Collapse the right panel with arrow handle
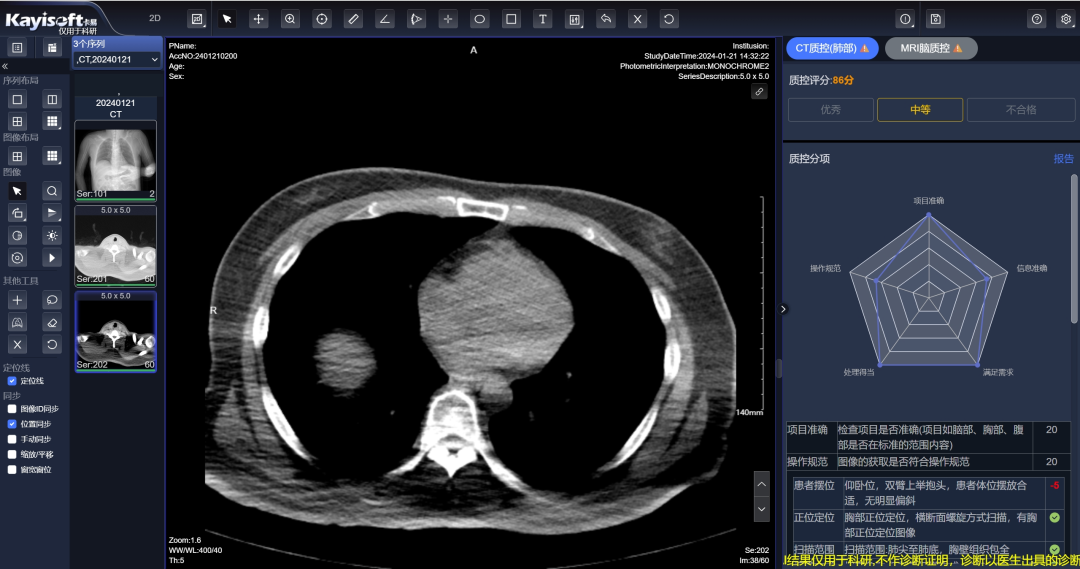The image size is (1080, 569). point(783,309)
